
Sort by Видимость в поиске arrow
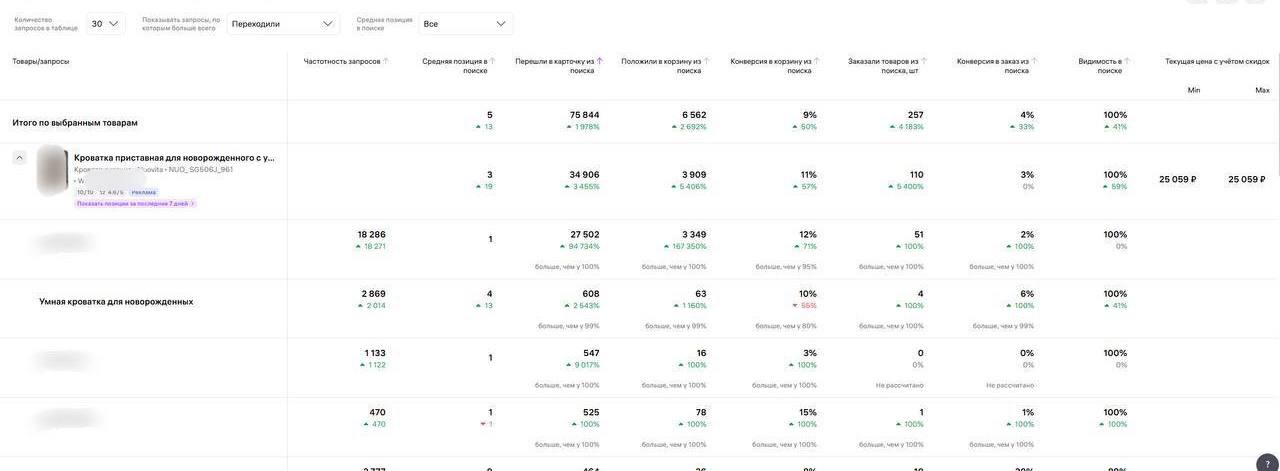click(1127, 61)
